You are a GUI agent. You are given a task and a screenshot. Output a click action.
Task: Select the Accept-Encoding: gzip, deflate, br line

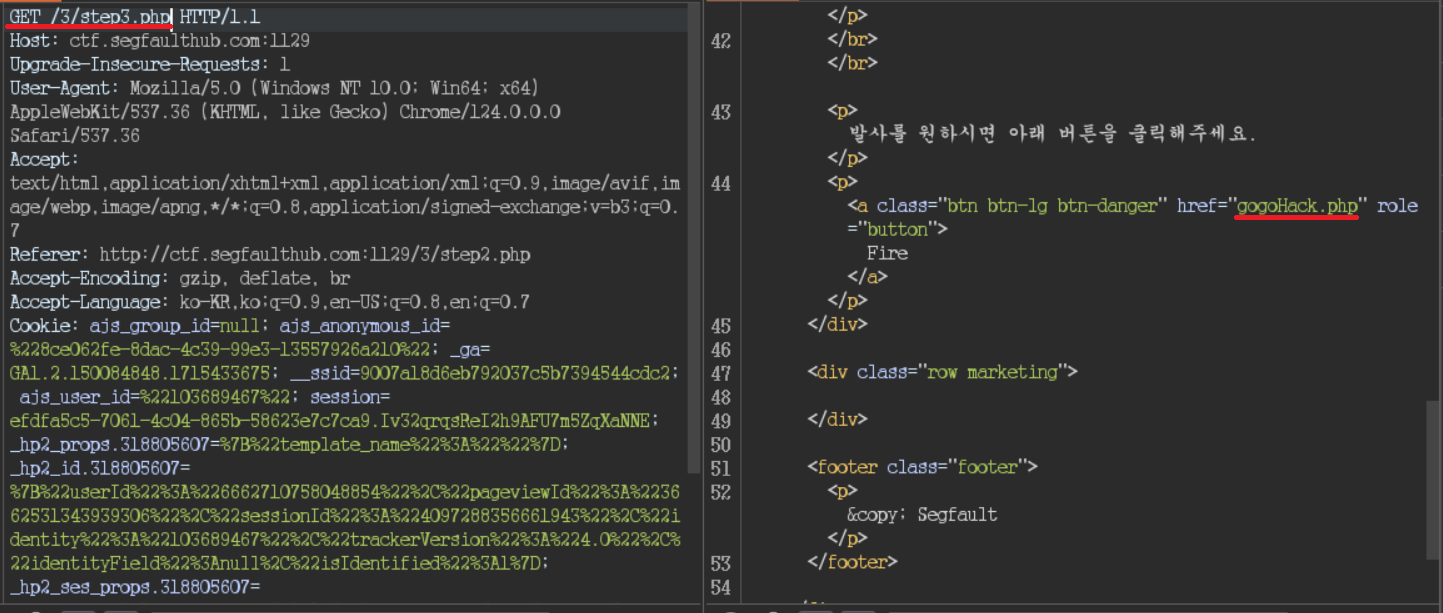pos(179,279)
